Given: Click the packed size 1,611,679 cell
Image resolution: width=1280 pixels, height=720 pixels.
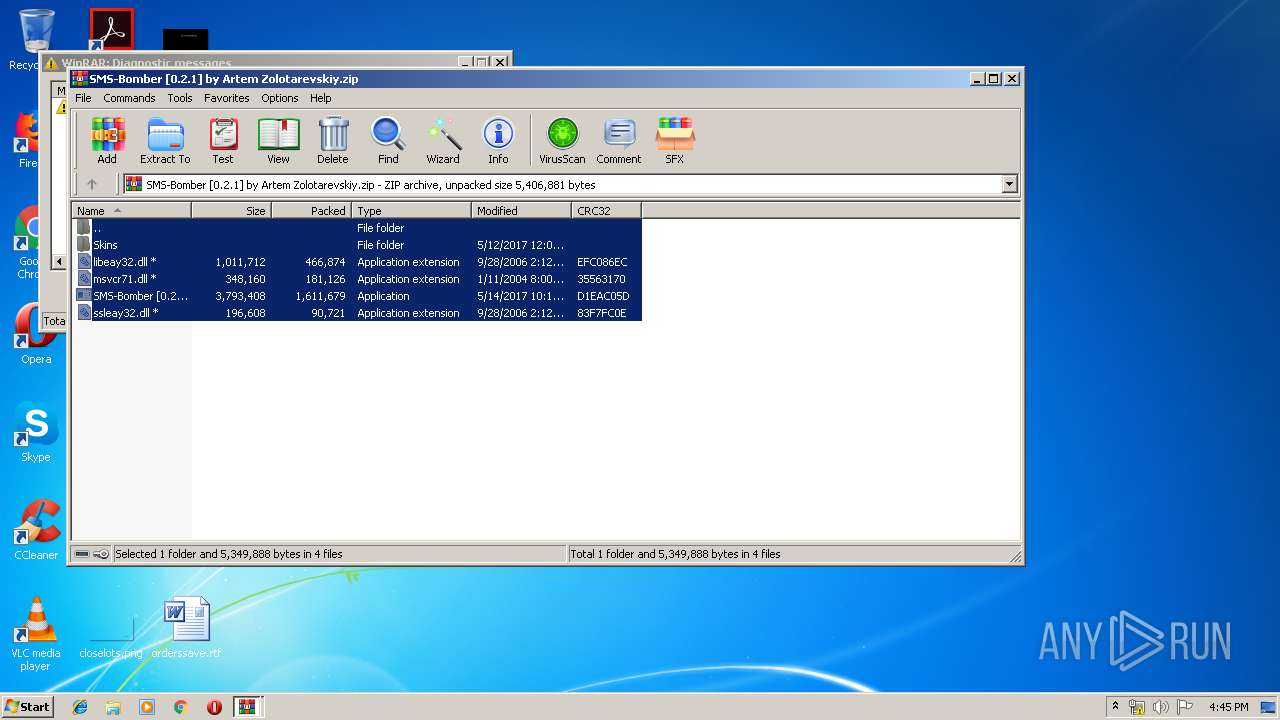Looking at the screenshot, I should 320,296.
